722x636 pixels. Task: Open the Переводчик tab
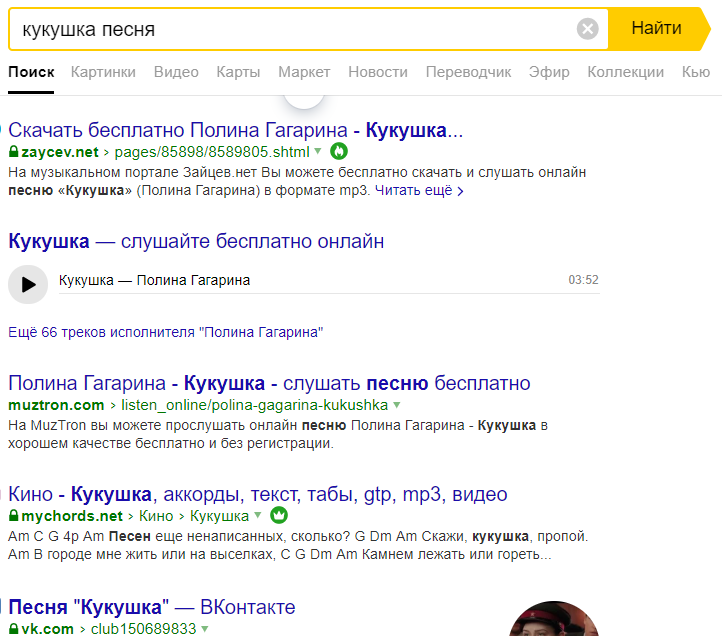(468, 72)
